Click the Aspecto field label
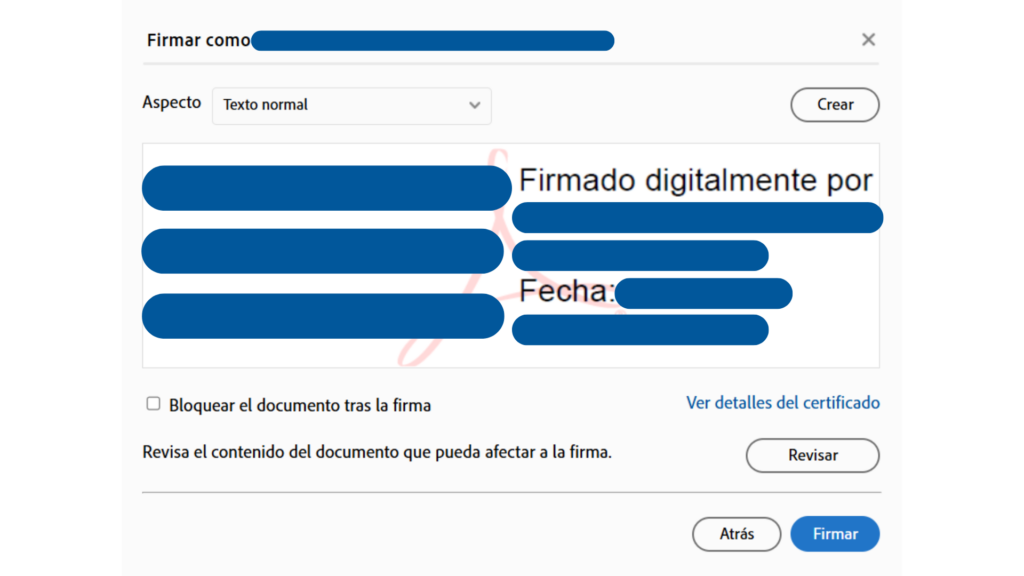 click(x=171, y=103)
